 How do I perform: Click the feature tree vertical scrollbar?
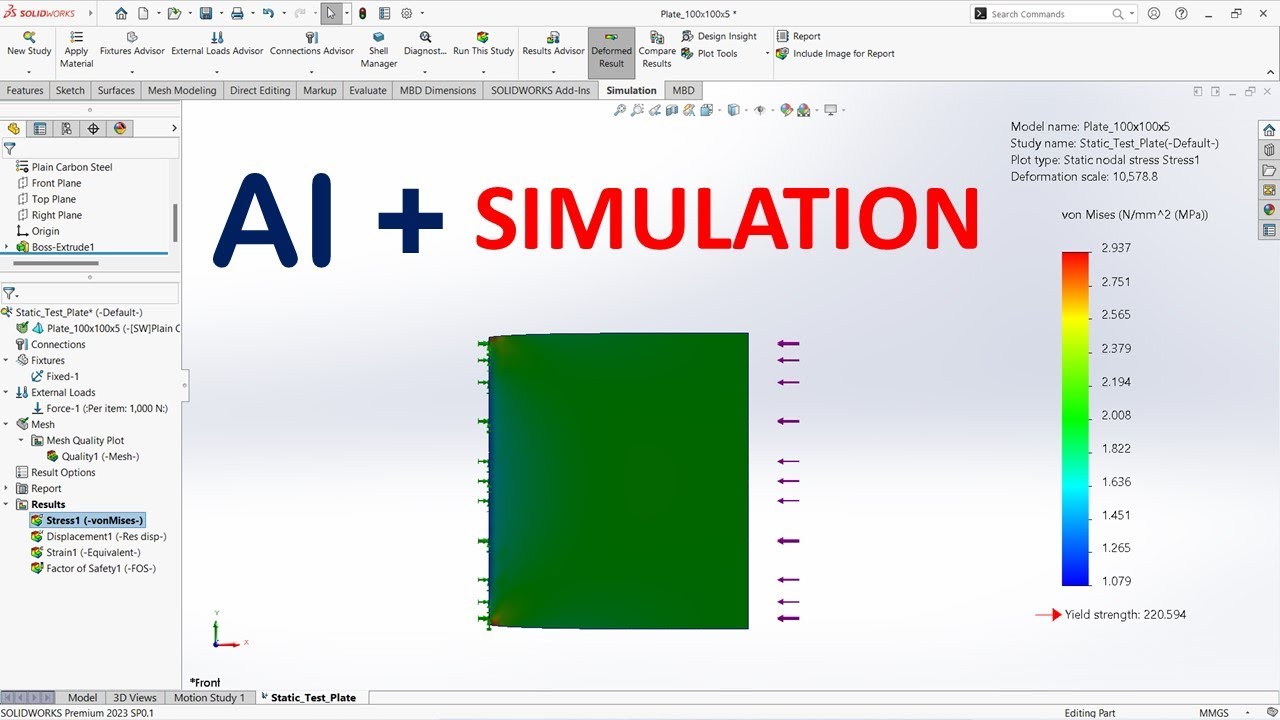[x=175, y=222]
